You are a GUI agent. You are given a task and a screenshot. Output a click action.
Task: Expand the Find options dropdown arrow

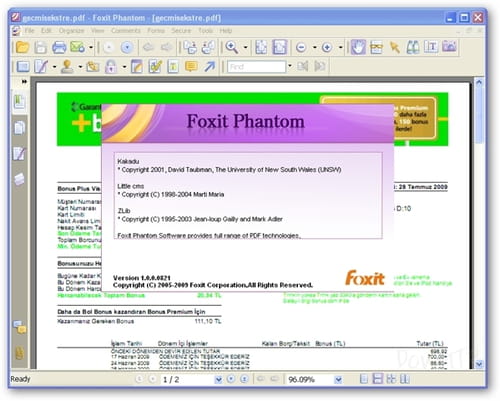(290, 66)
